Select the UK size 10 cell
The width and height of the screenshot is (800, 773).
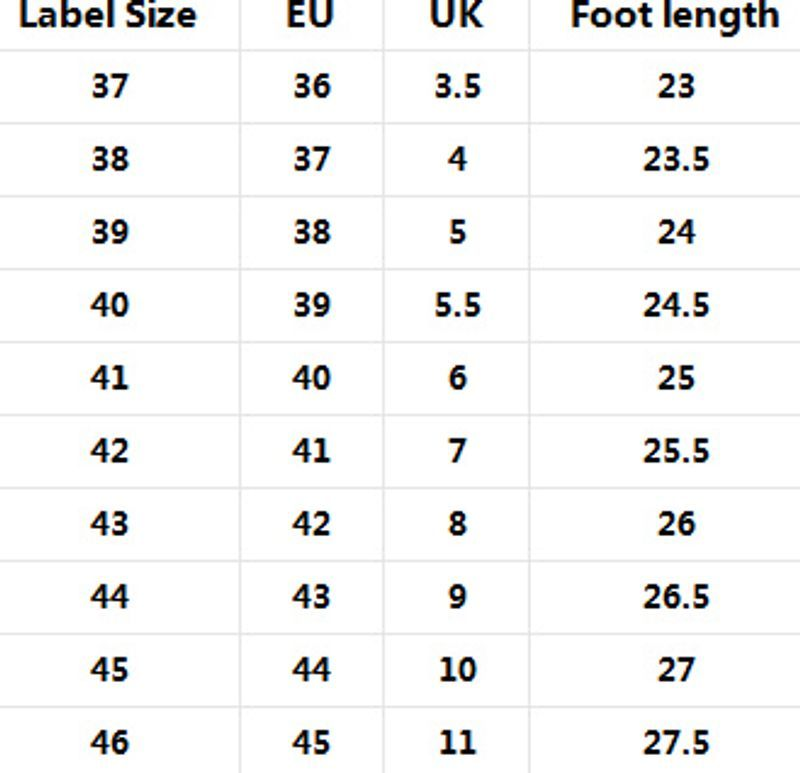[457, 669]
